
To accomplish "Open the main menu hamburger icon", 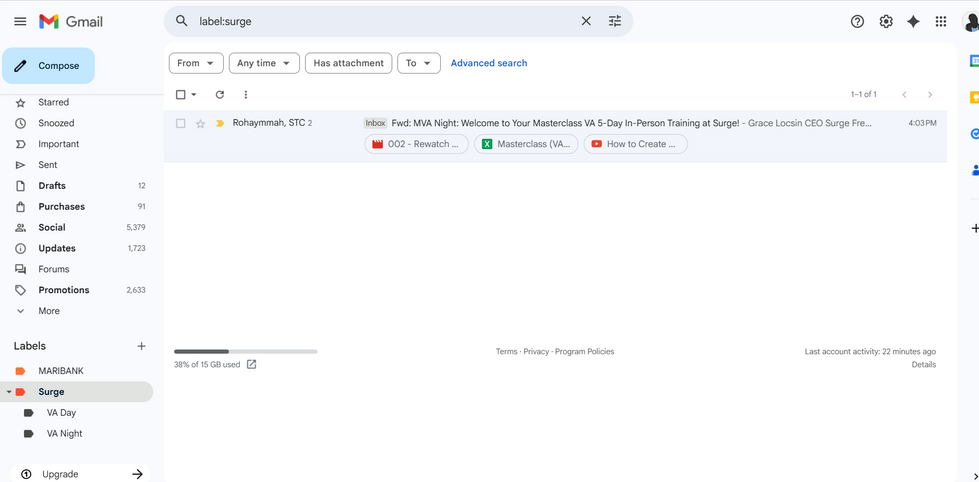I will coord(21,21).
